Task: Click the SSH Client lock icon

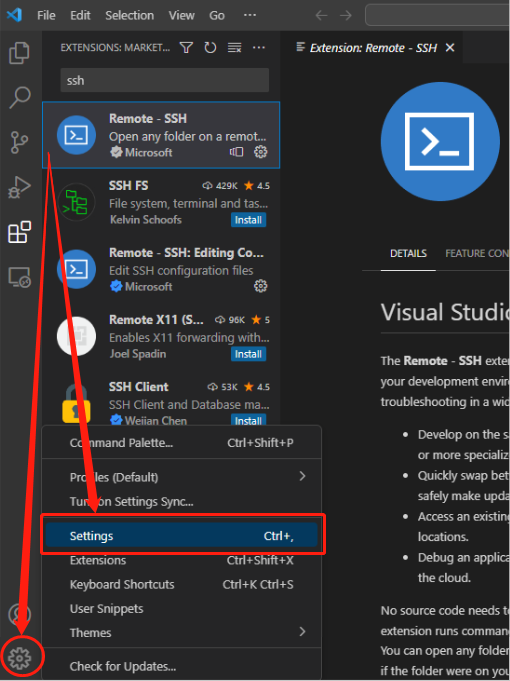Action: [76, 404]
